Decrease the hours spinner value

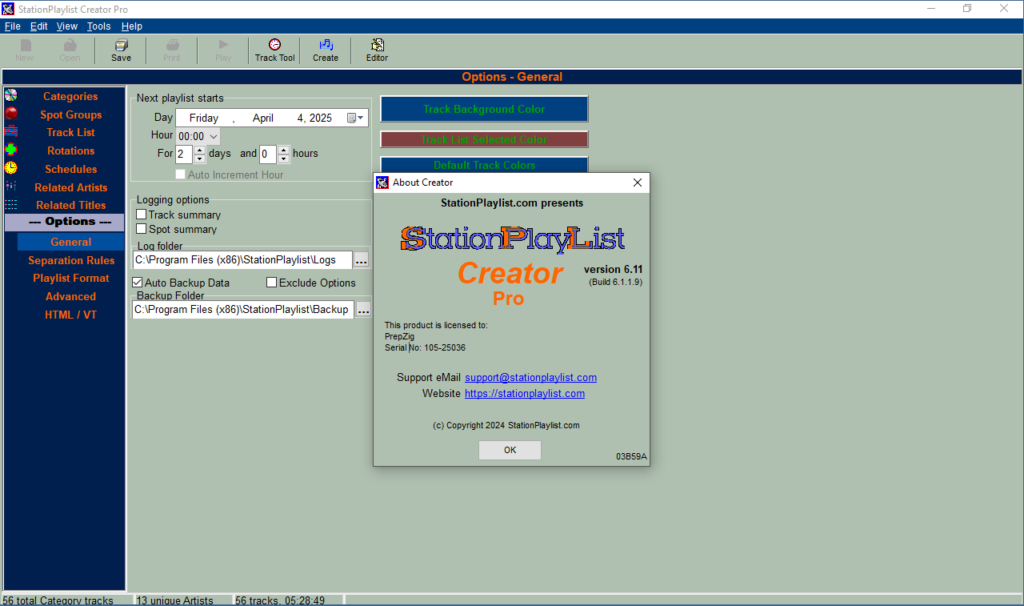(x=283, y=159)
